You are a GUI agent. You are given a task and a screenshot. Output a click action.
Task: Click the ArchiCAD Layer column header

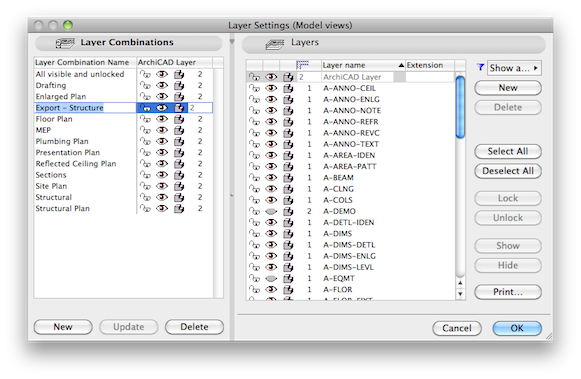[x=174, y=62]
